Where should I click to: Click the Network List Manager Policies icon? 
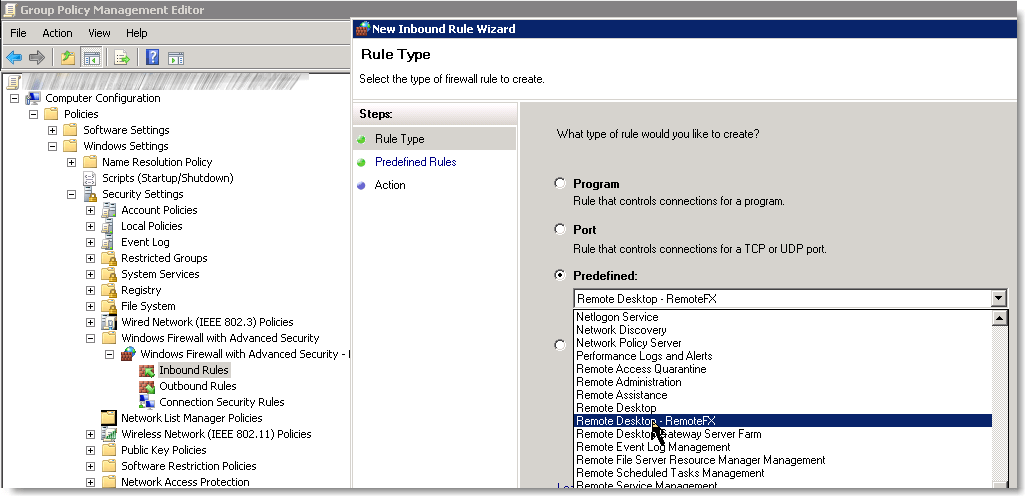pos(109,418)
